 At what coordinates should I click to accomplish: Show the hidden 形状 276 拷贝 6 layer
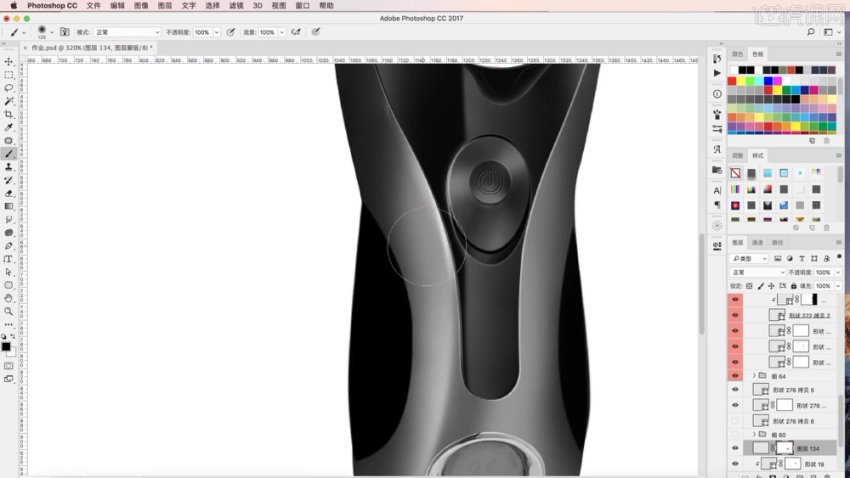(735, 421)
